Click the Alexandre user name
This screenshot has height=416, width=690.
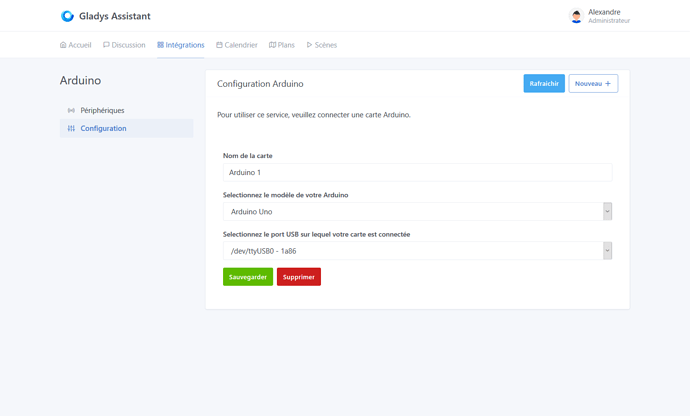coord(604,12)
